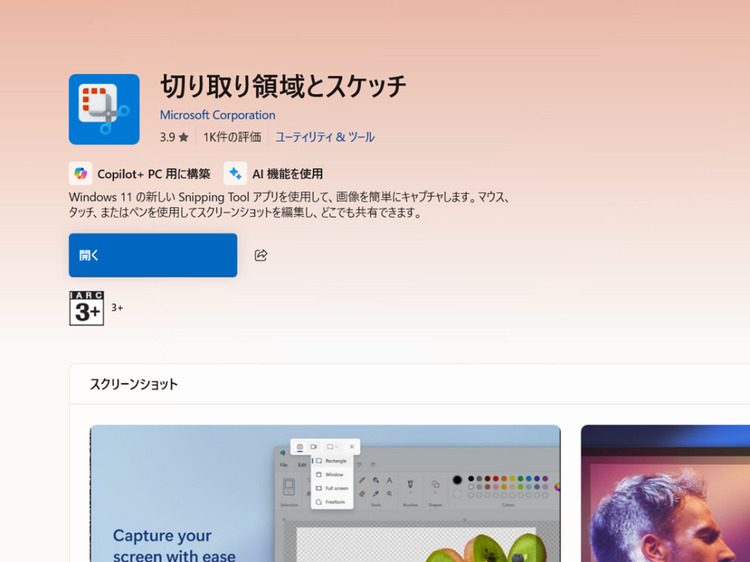
Task: Open the Capture your screen screenshot thumbnail
Action: pyautogui.click(x=325, y=493)
